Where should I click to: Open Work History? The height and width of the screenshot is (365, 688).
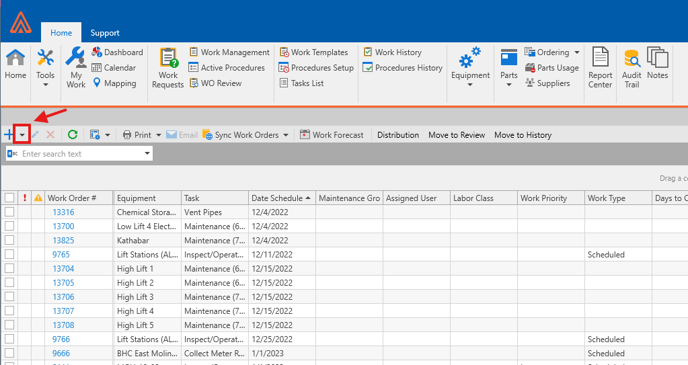[x=393, y=52]
